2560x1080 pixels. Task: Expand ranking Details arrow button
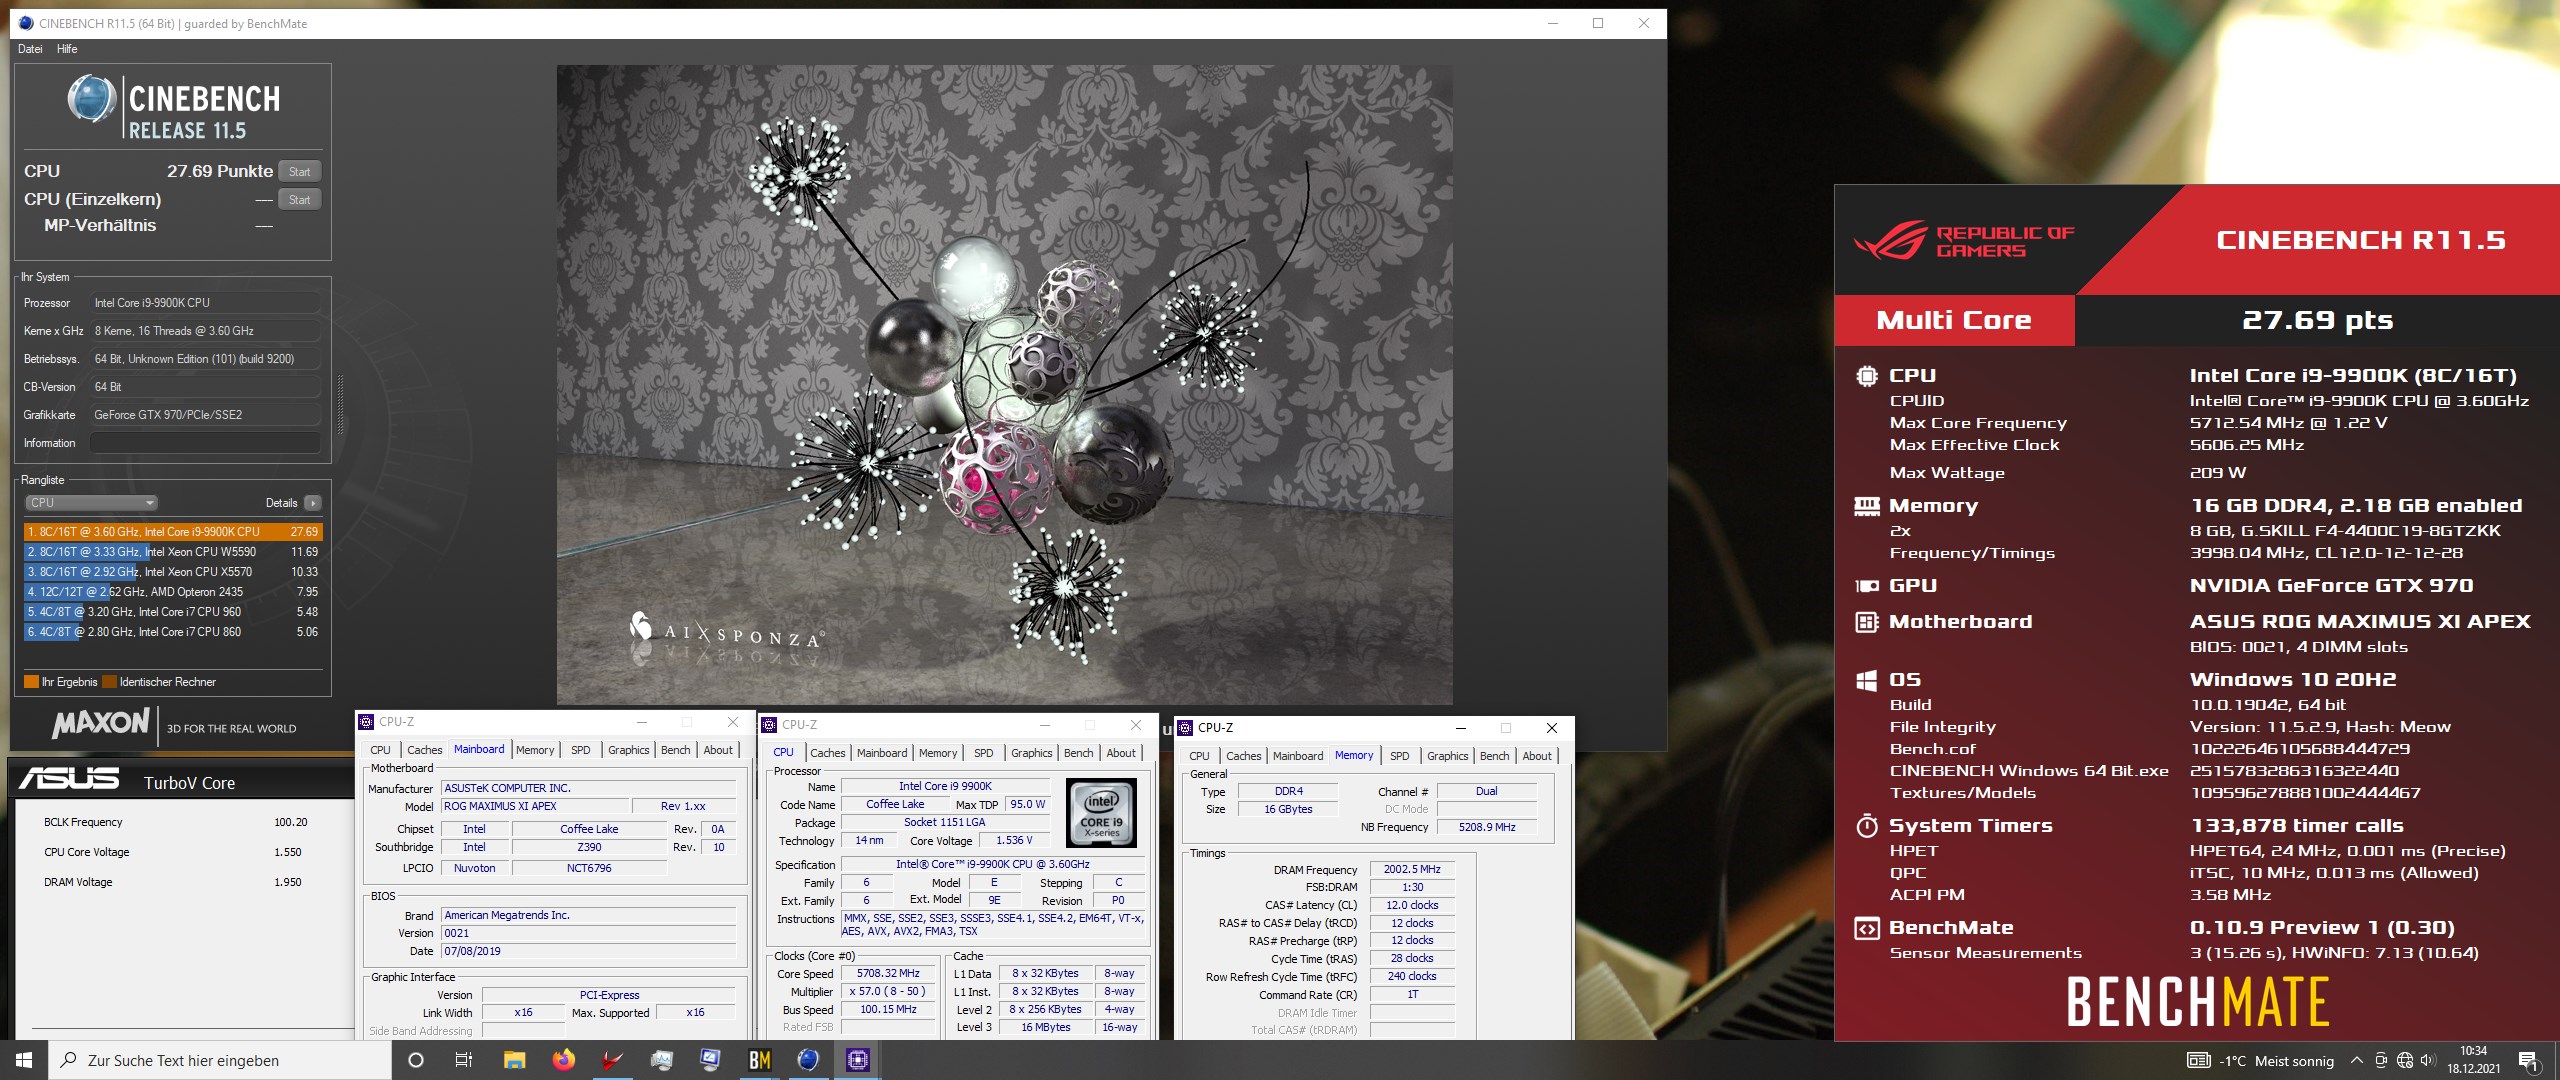[x=313, y=503]
